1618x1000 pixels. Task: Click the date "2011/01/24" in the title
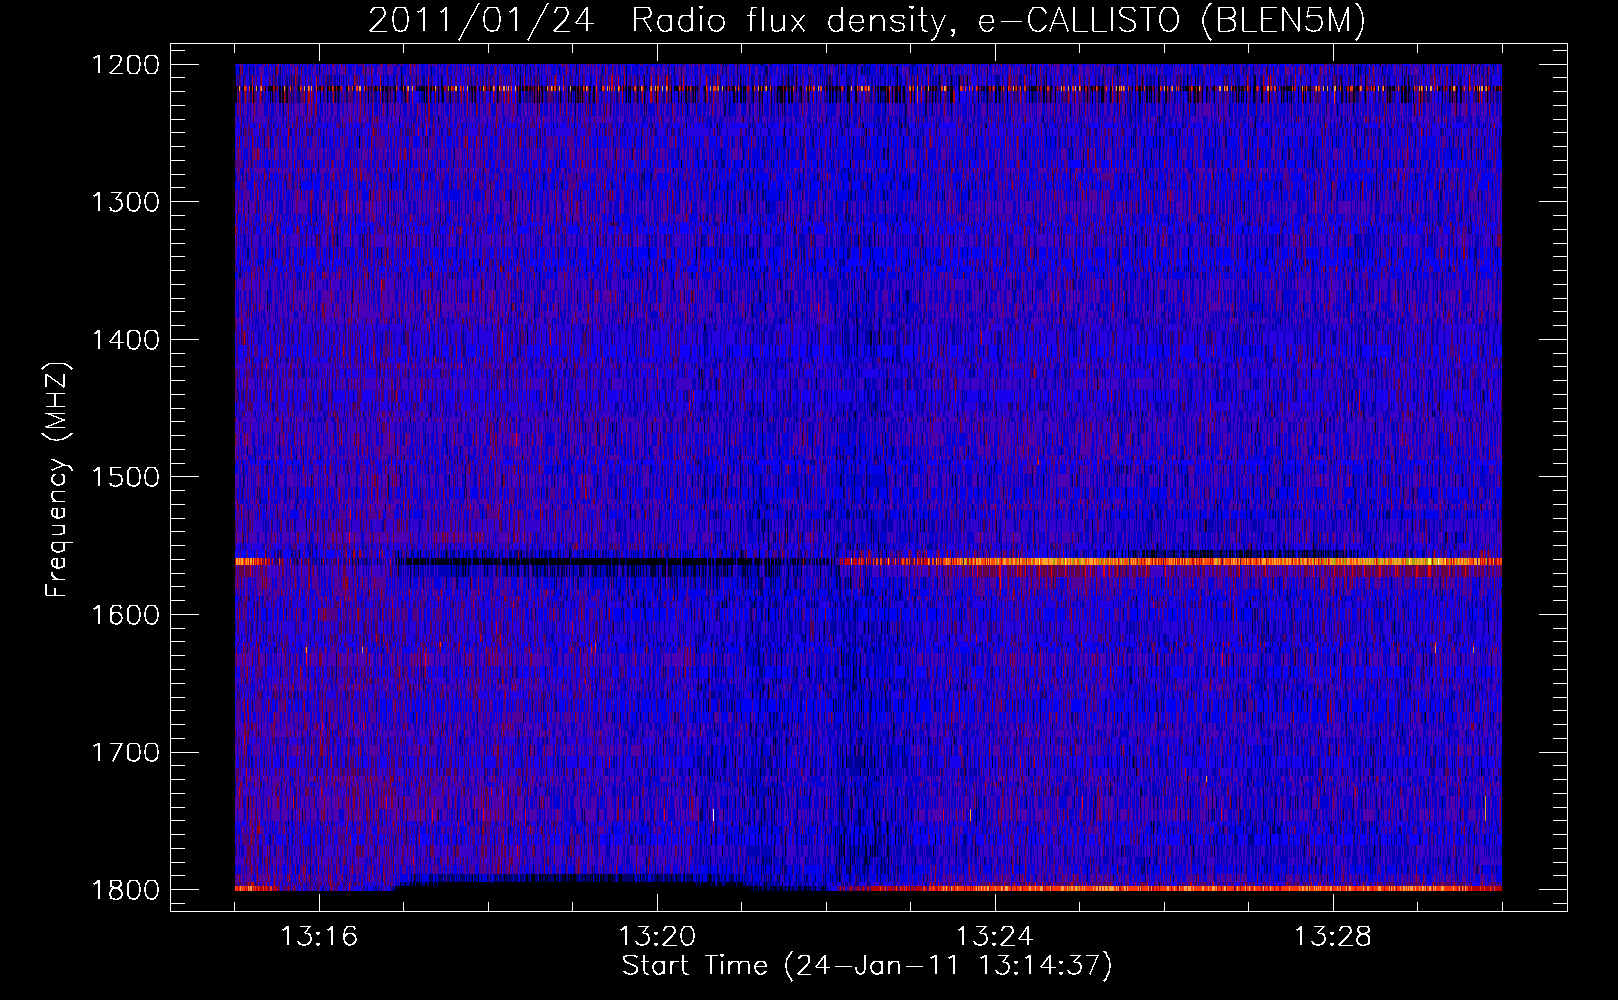click(x=481, y=21)
